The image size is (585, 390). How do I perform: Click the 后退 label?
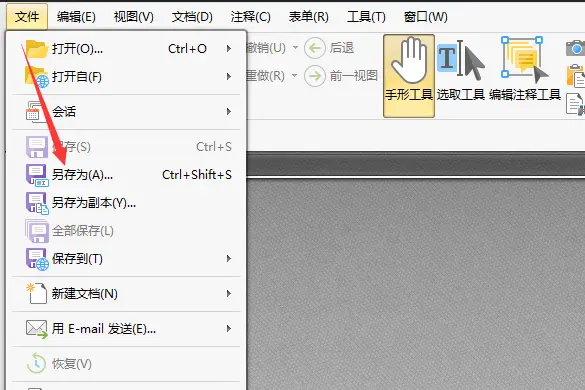point(341,48)
